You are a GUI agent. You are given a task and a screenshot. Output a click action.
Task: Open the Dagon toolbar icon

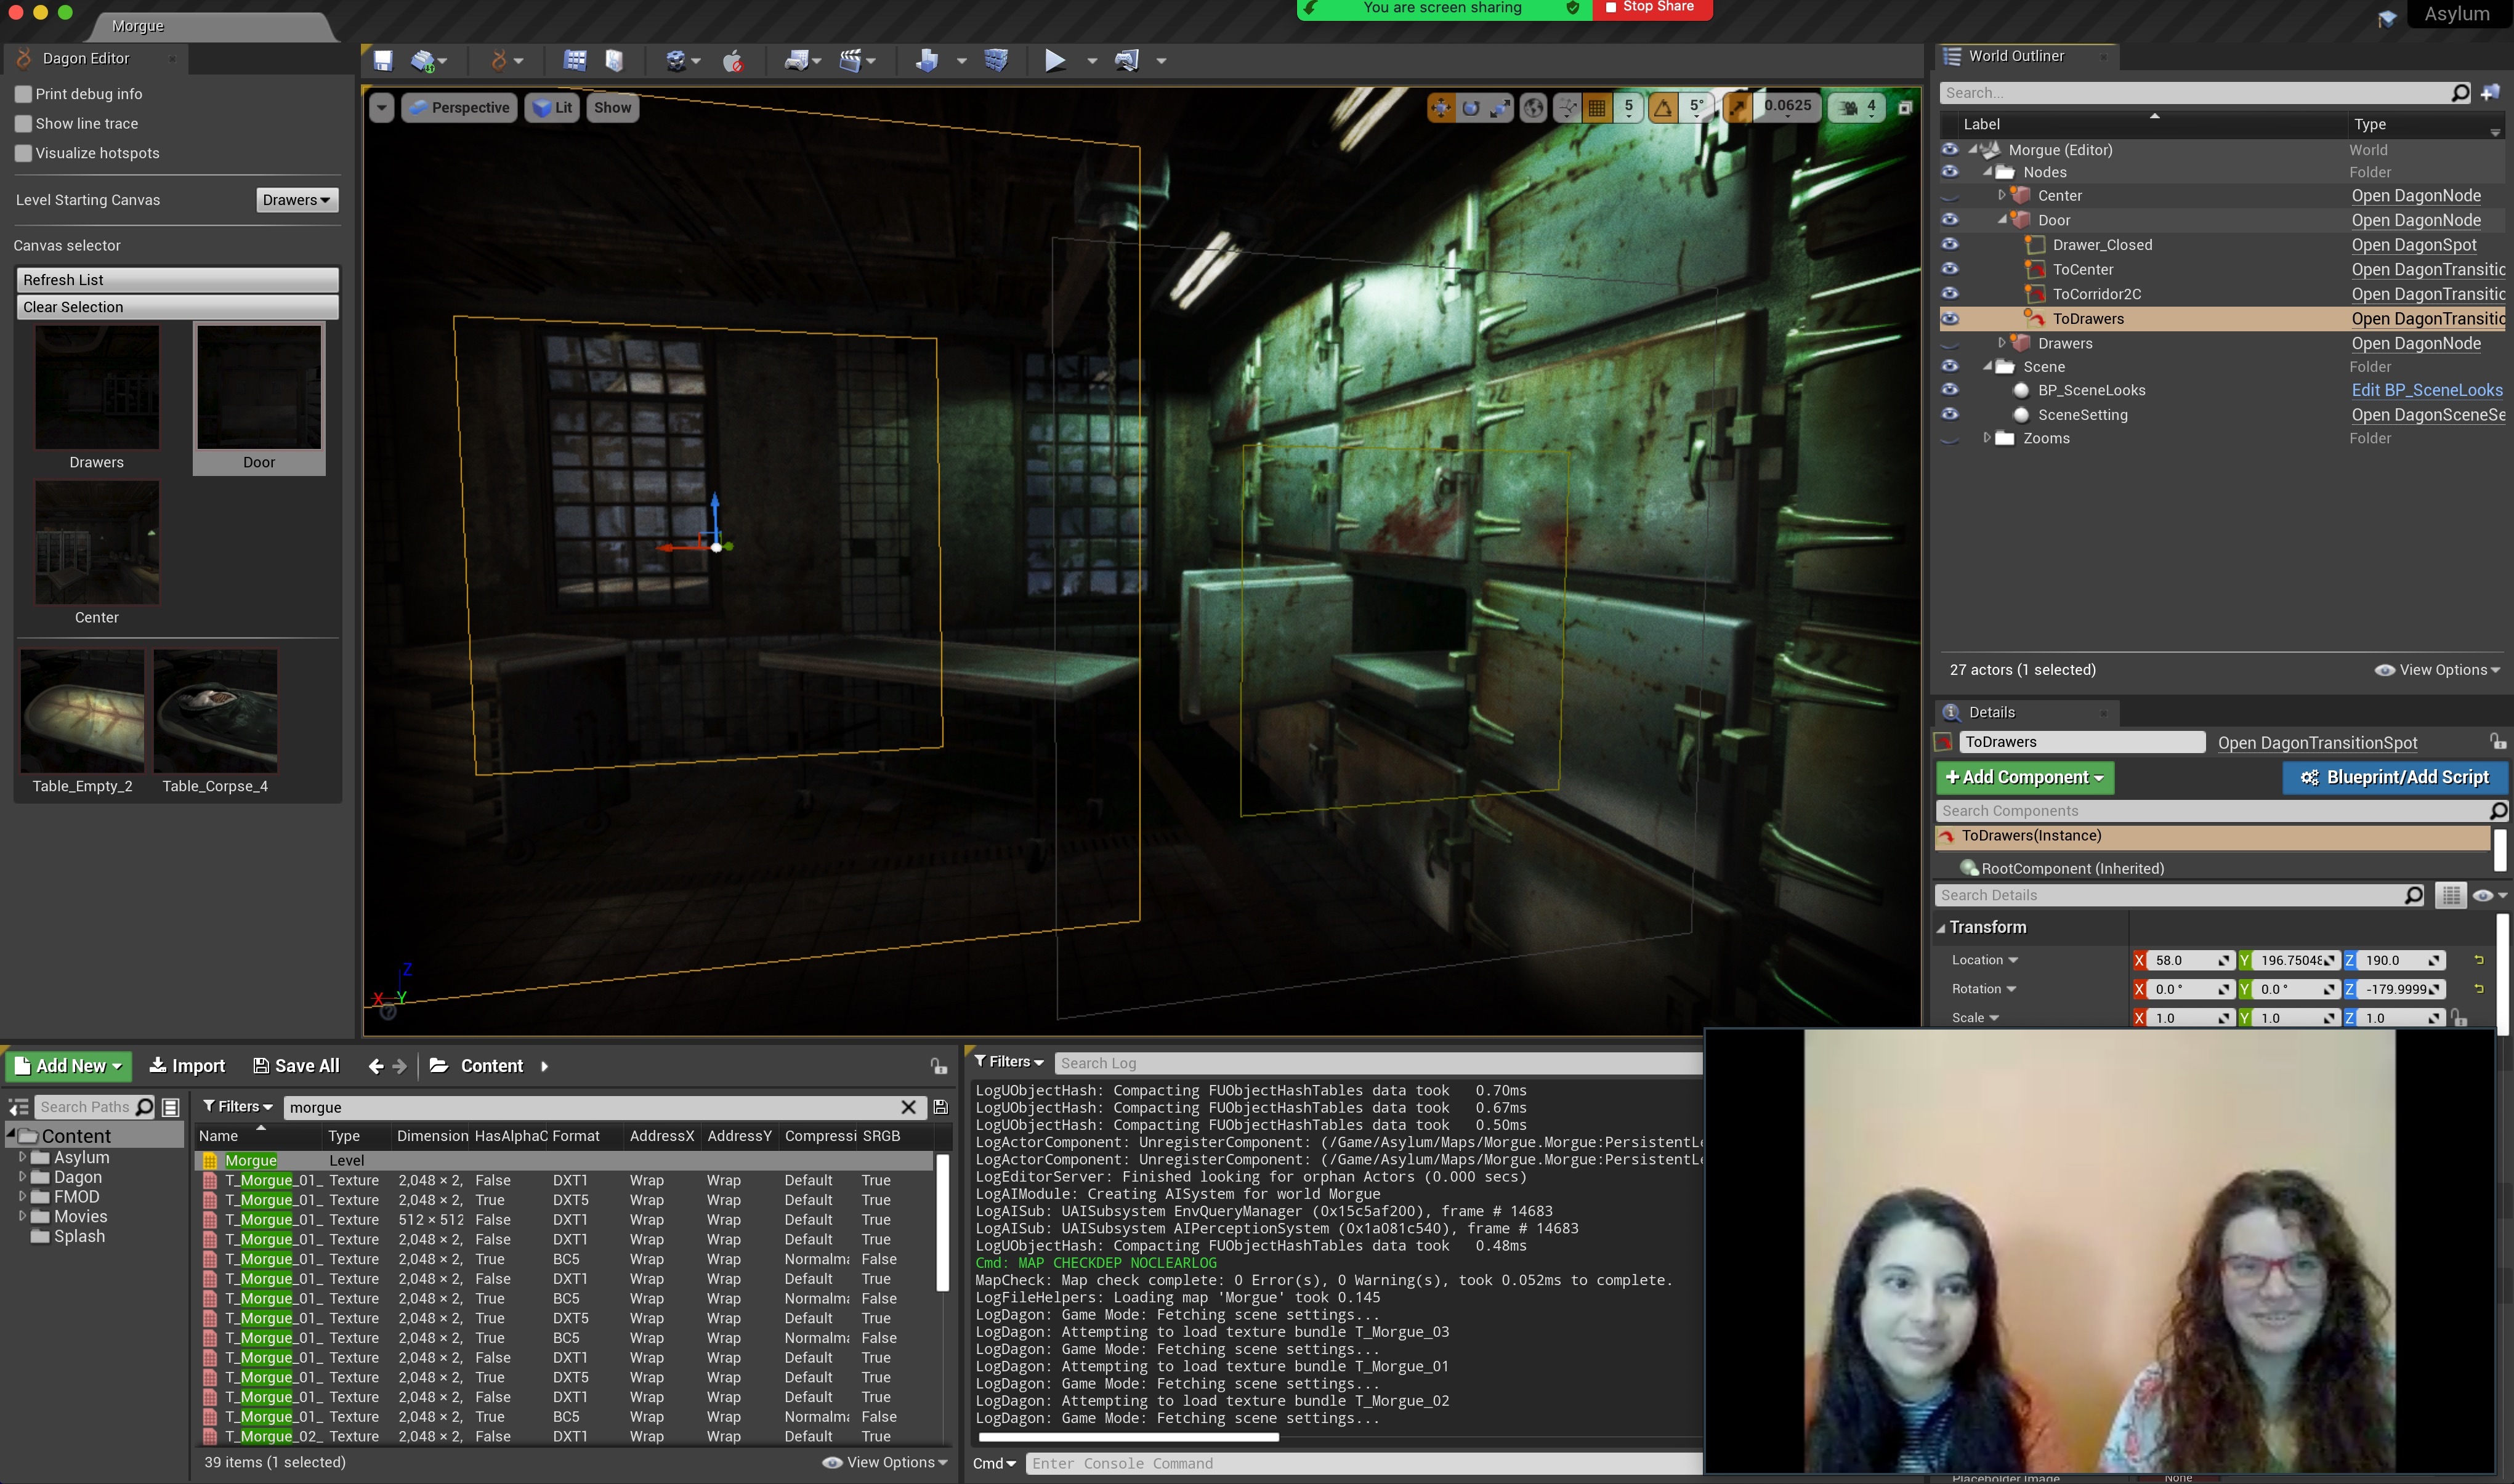498,61
